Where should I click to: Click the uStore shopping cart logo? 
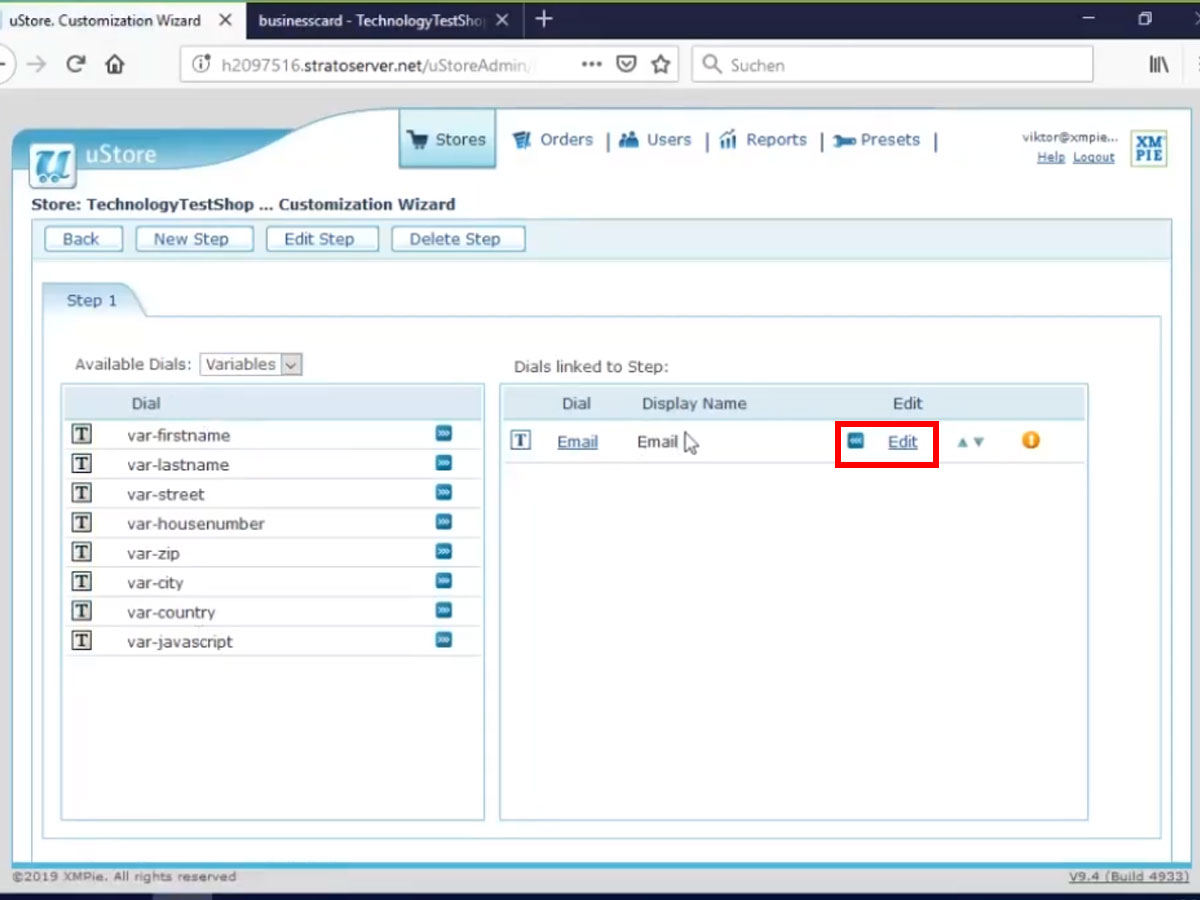[53, 166]
